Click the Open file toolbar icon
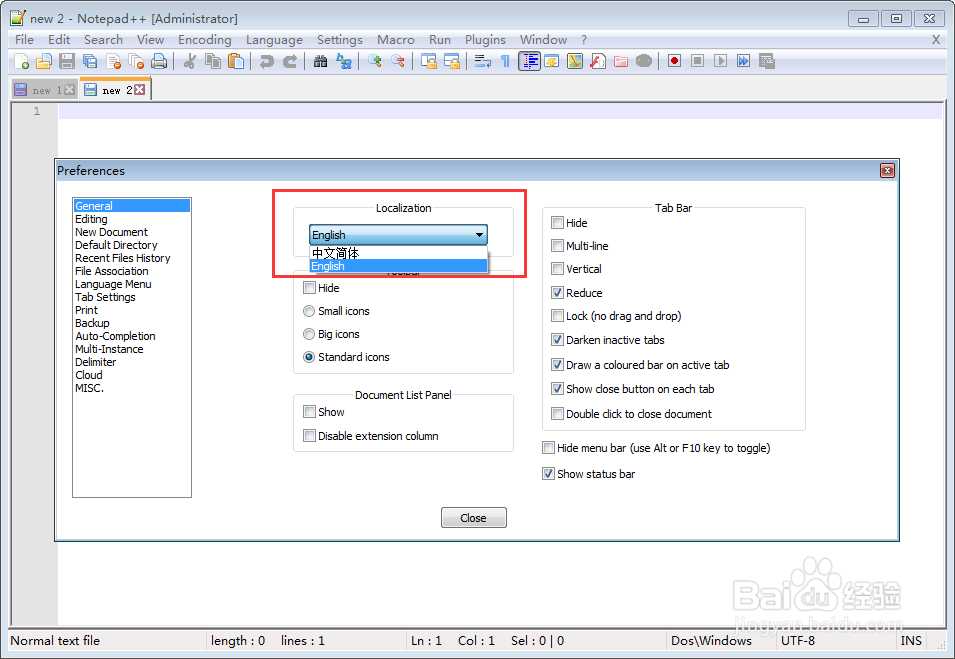955x659 pixels. [x=44, y=61]
